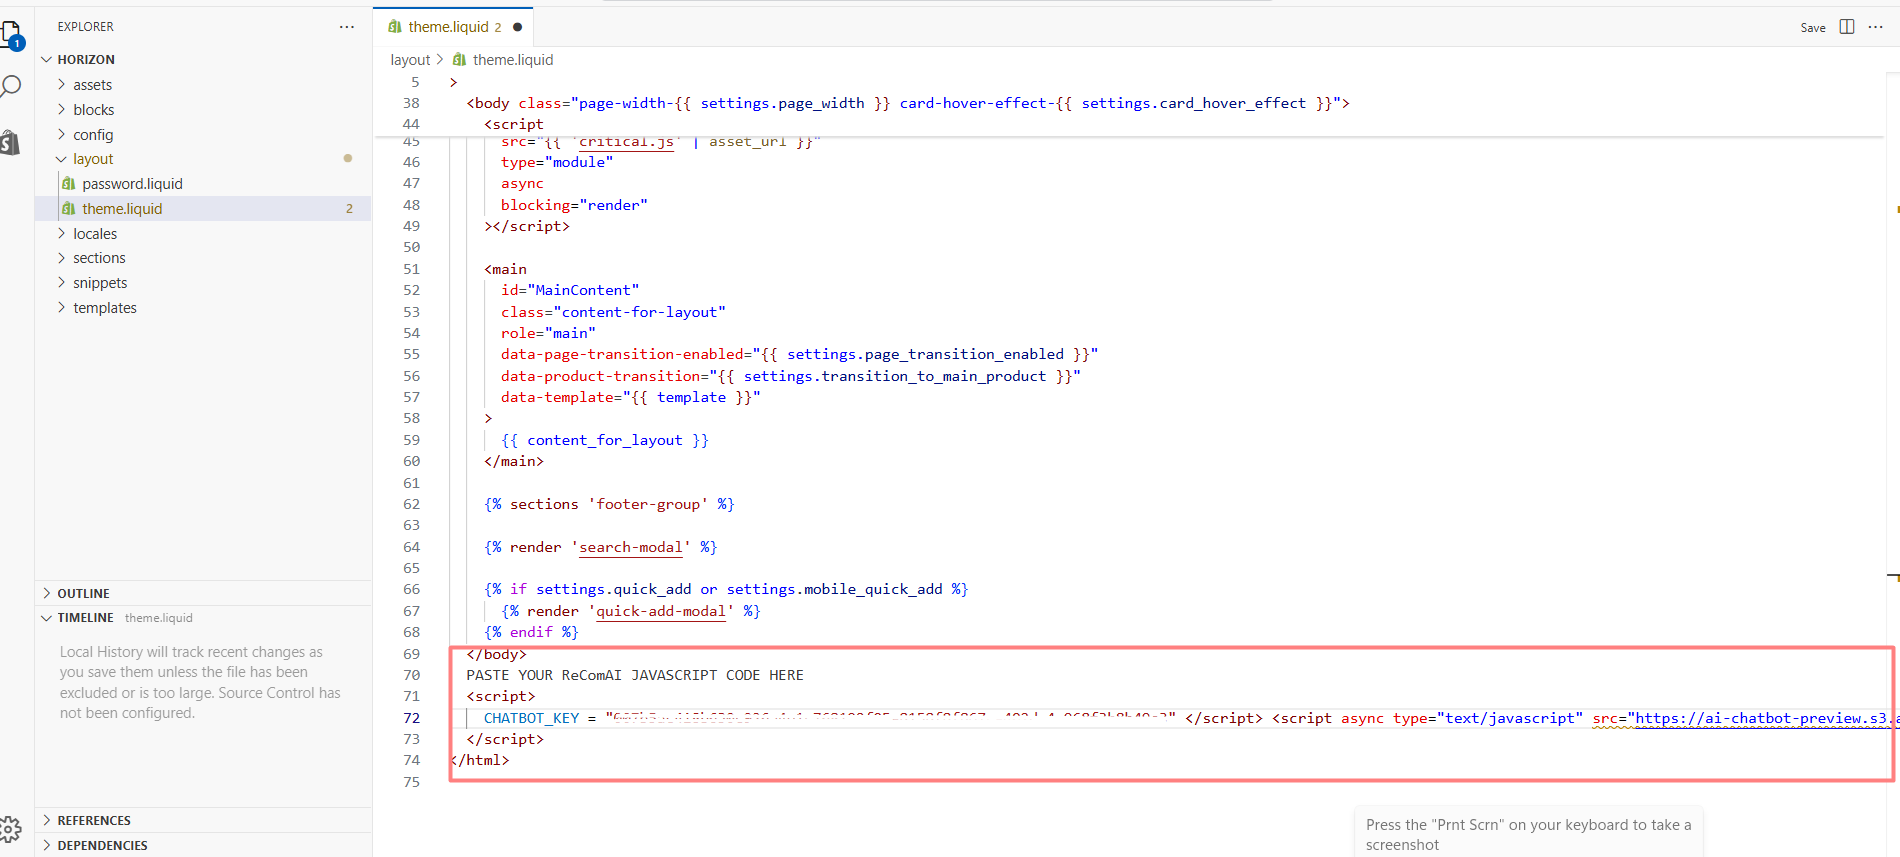Viewport: 1900px width, 857px height.
Task: Click the CHATBOT_KEY text on line 72
Action: (x=531, y=718)
